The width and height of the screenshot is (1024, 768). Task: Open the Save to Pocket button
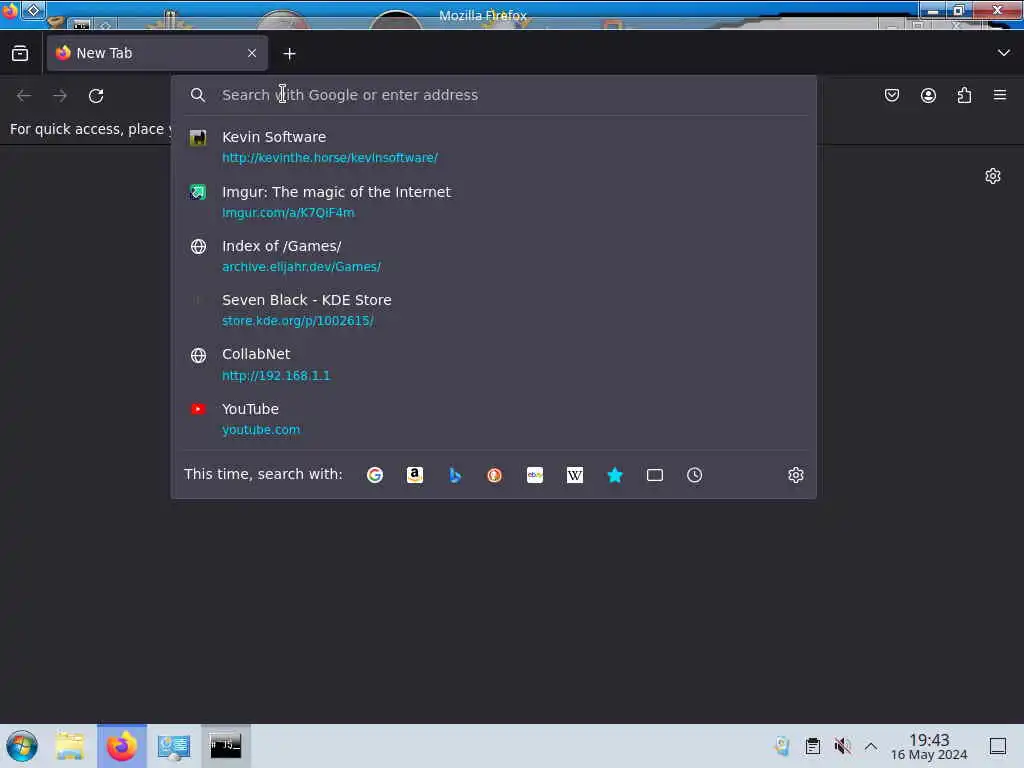coord(891,95)
